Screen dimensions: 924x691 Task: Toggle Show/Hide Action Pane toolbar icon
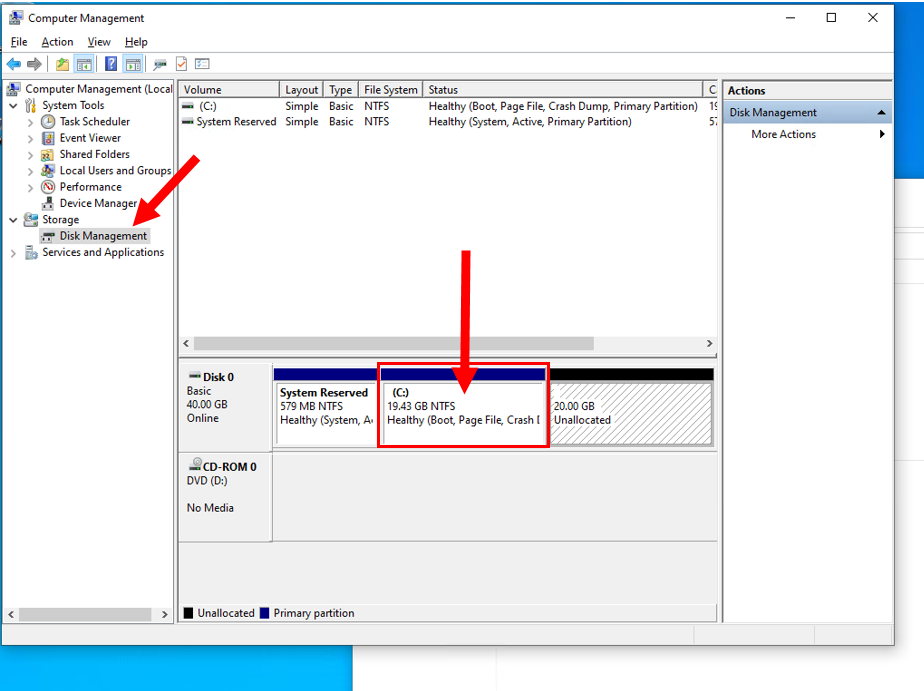tap(132, 64)
